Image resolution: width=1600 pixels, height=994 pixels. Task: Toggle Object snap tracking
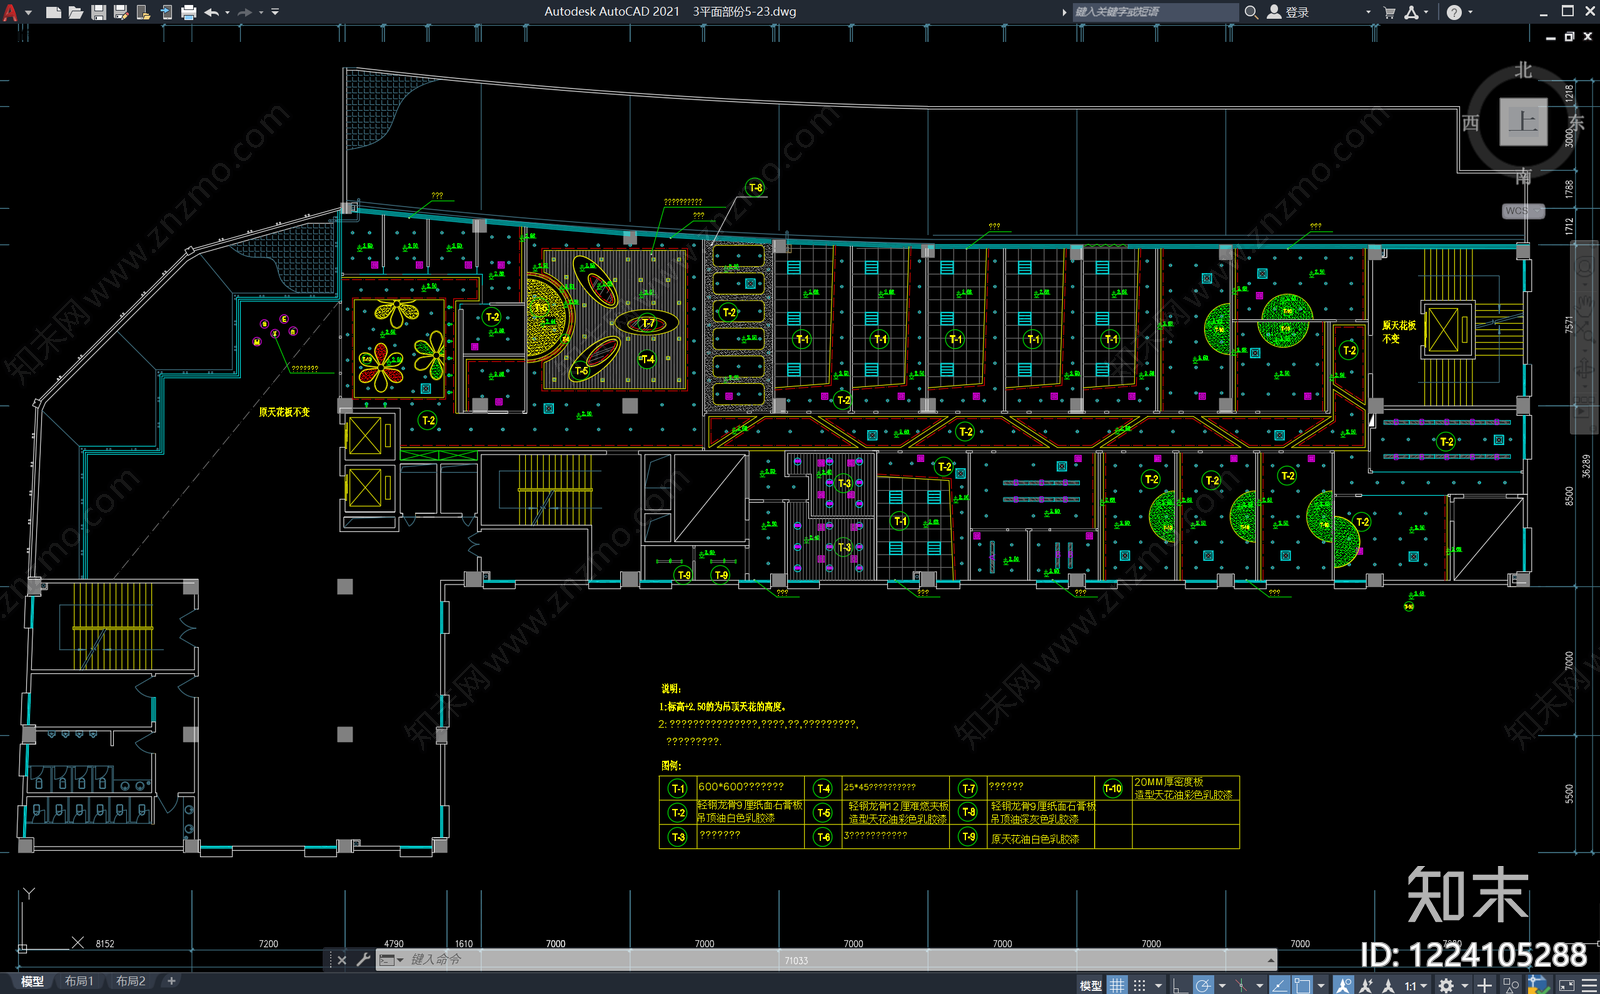[1279, 986]
